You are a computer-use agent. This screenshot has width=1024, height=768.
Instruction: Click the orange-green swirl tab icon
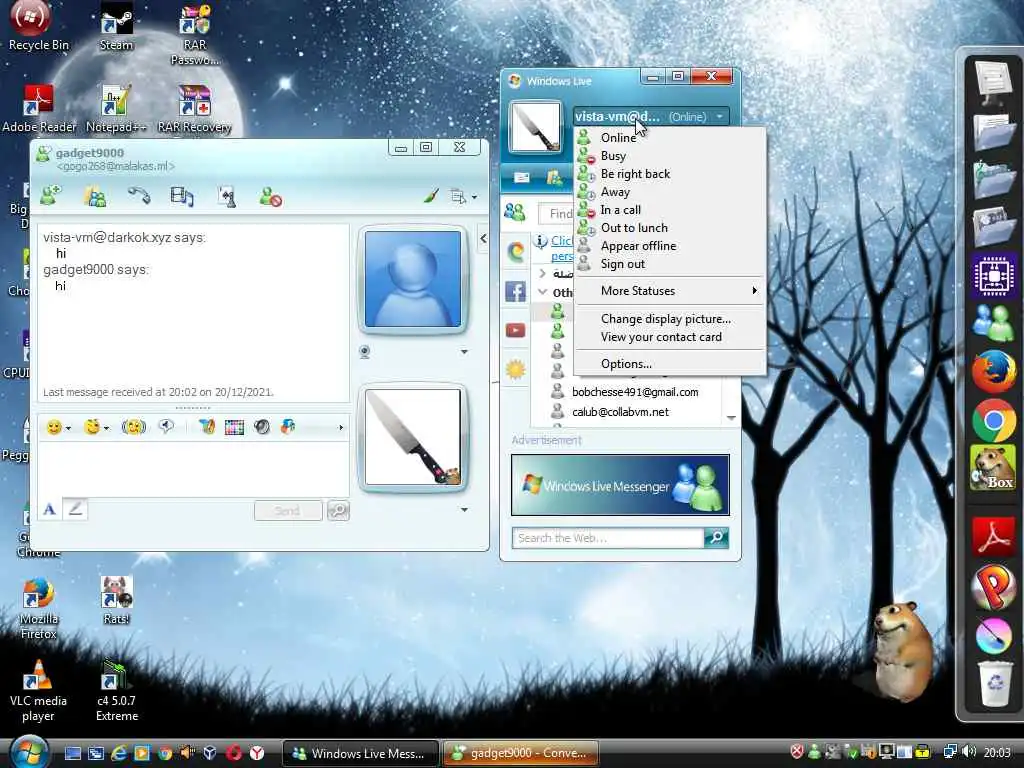515,252
